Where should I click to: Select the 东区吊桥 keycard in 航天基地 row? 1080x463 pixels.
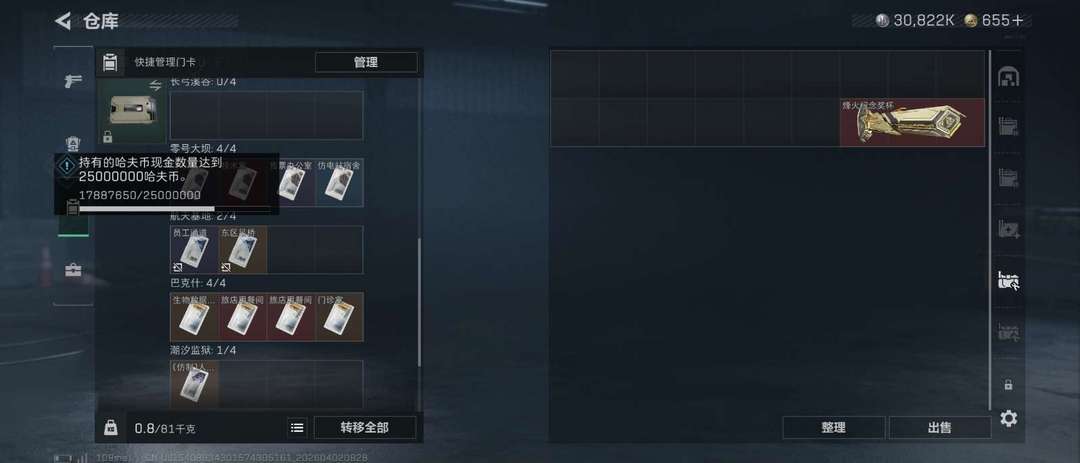(242, 250)
